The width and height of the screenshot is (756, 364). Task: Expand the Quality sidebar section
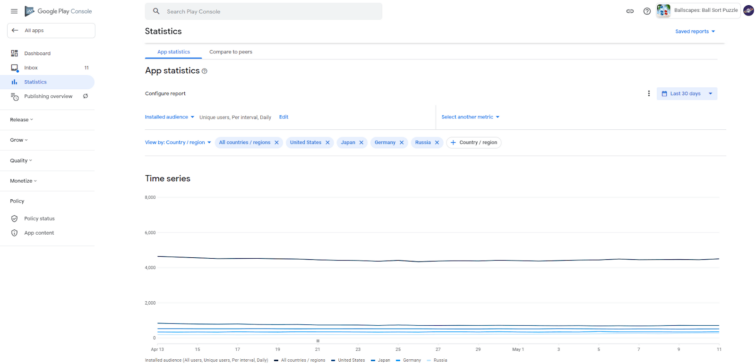pos(21,161)
